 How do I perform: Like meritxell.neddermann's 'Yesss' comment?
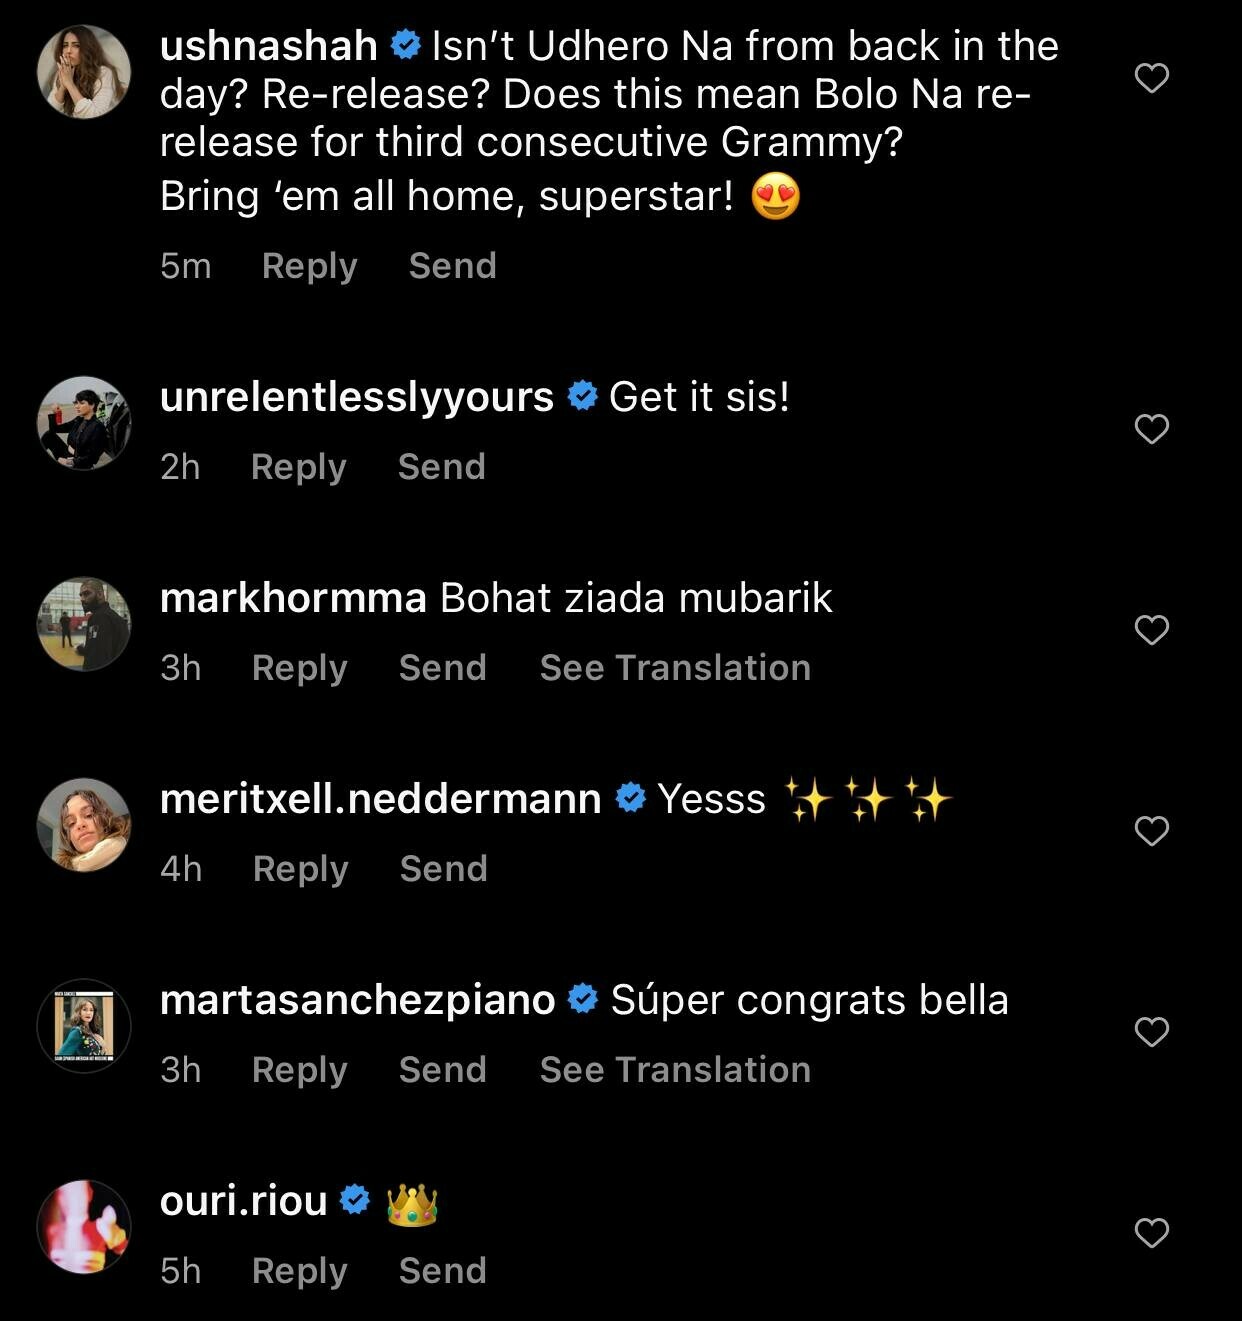1152,831
